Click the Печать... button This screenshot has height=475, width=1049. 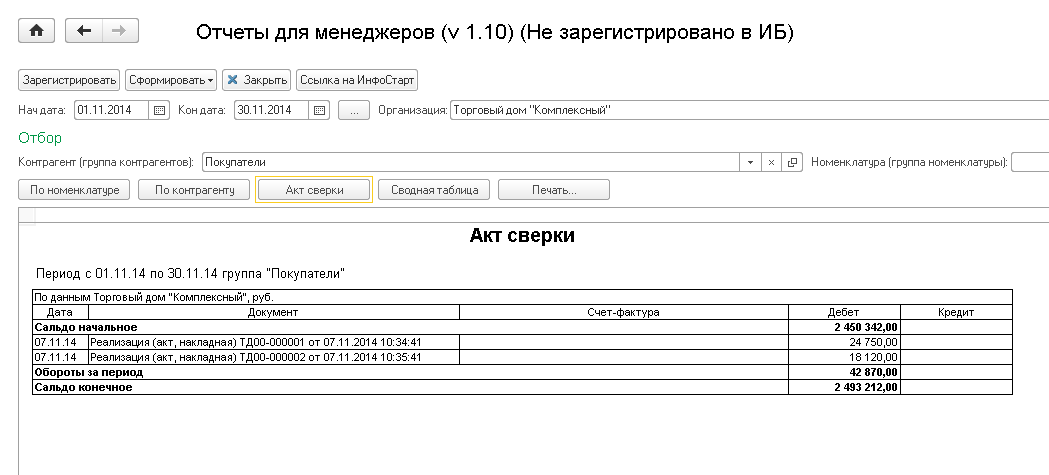tap(554, 190)
